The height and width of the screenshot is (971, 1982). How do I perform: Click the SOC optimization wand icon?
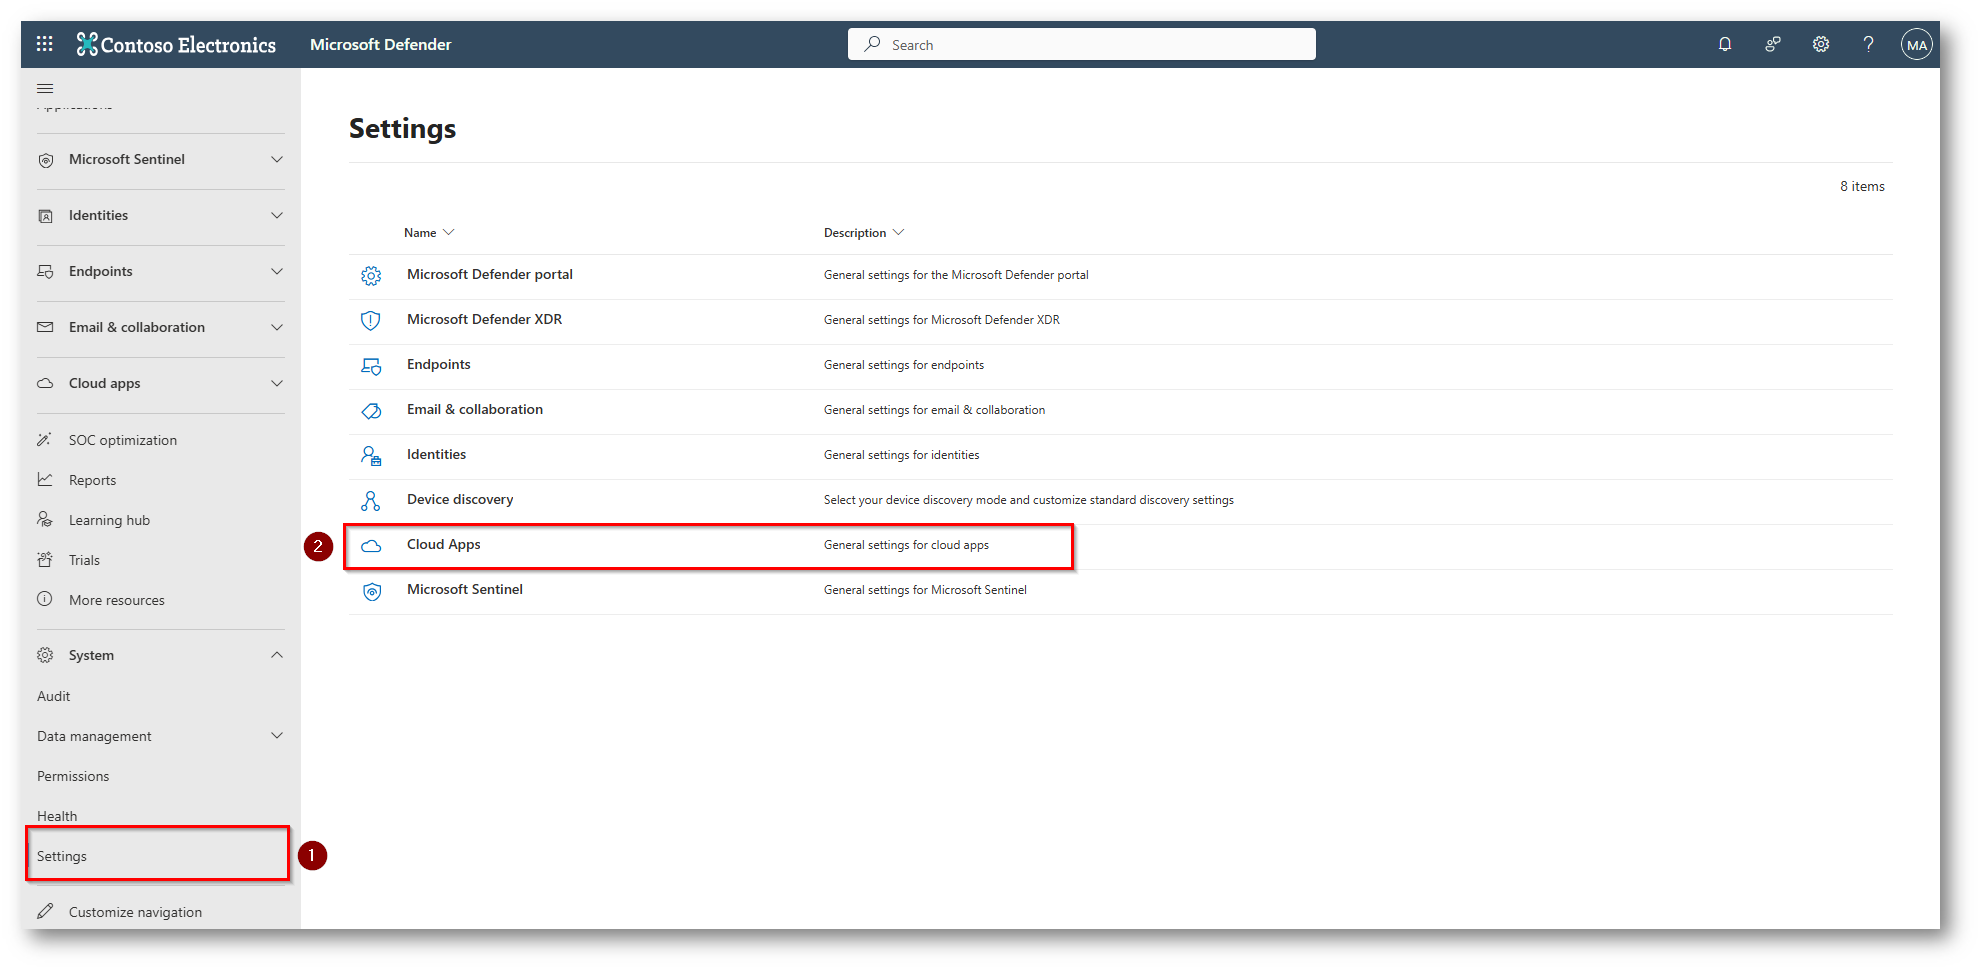[45, 439]
